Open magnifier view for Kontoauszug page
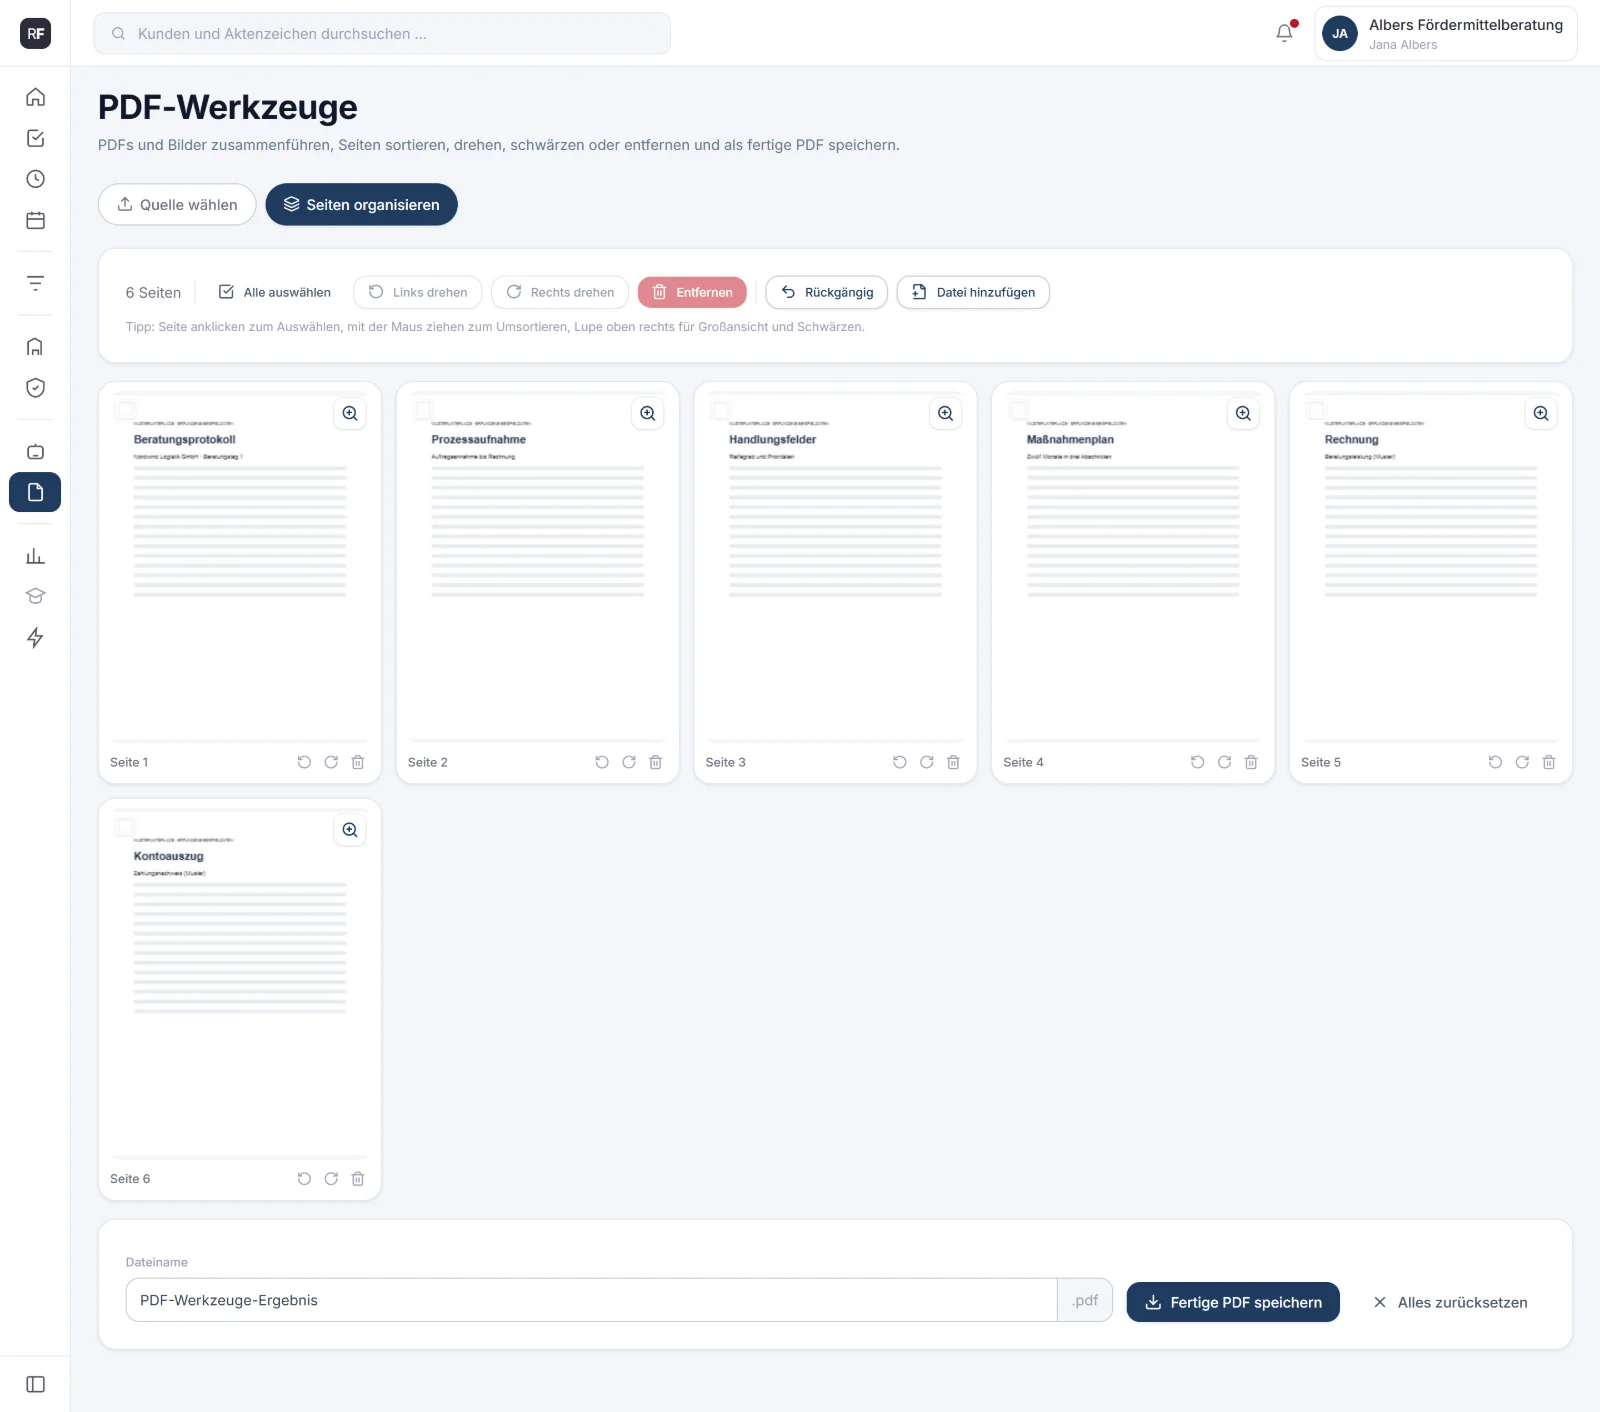 [350, 830]
